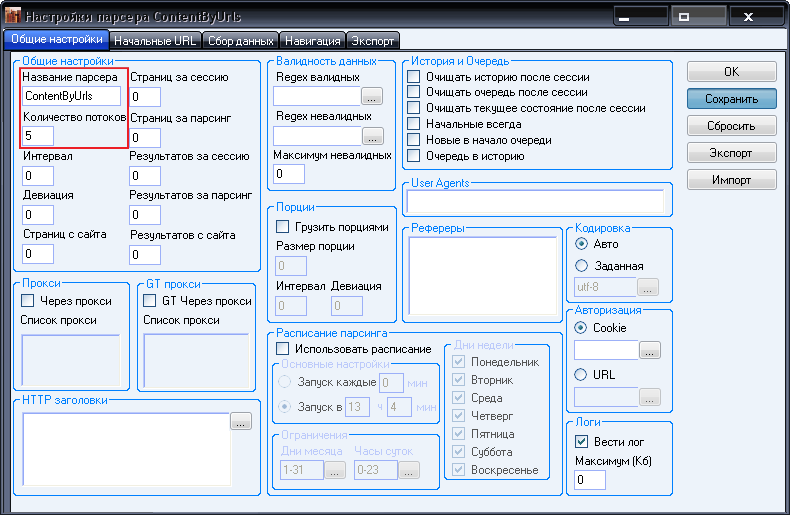This screenshot has height=515, width=790.
Task: Click the Сбросить button
Action: tap(731, 126)
